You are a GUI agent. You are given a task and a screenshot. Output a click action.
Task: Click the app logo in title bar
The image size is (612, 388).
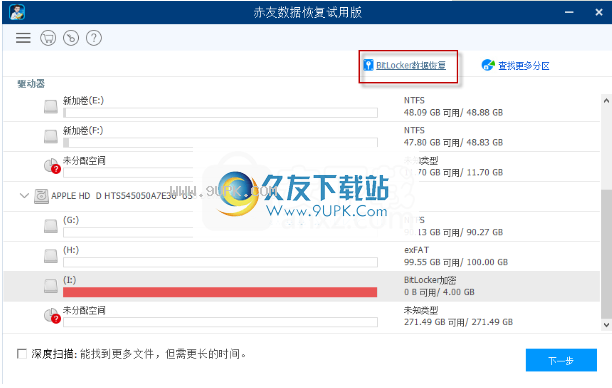(x=17, y=12)
